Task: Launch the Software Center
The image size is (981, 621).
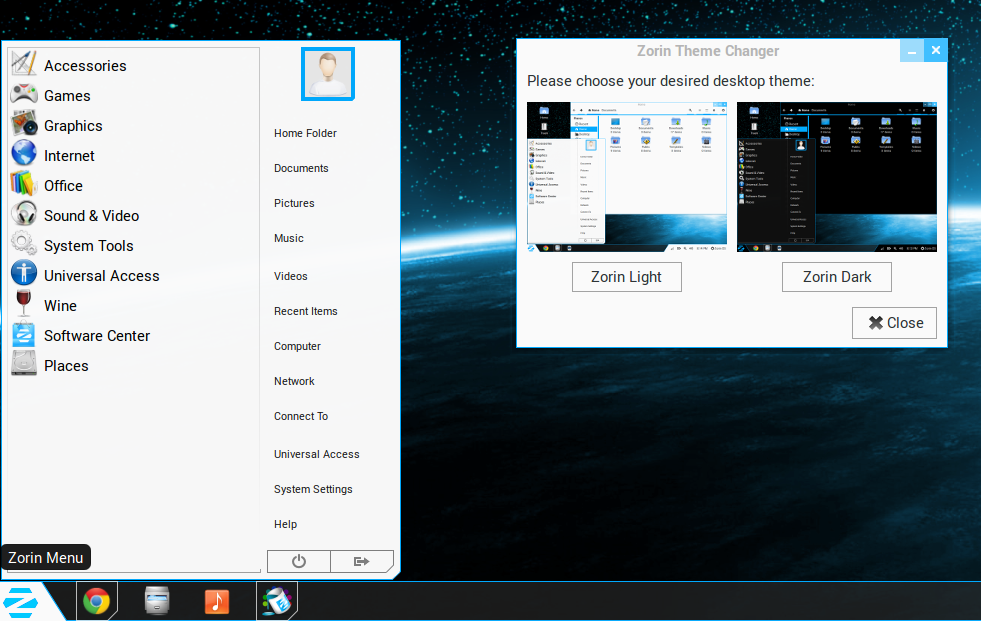Action: 96,335
